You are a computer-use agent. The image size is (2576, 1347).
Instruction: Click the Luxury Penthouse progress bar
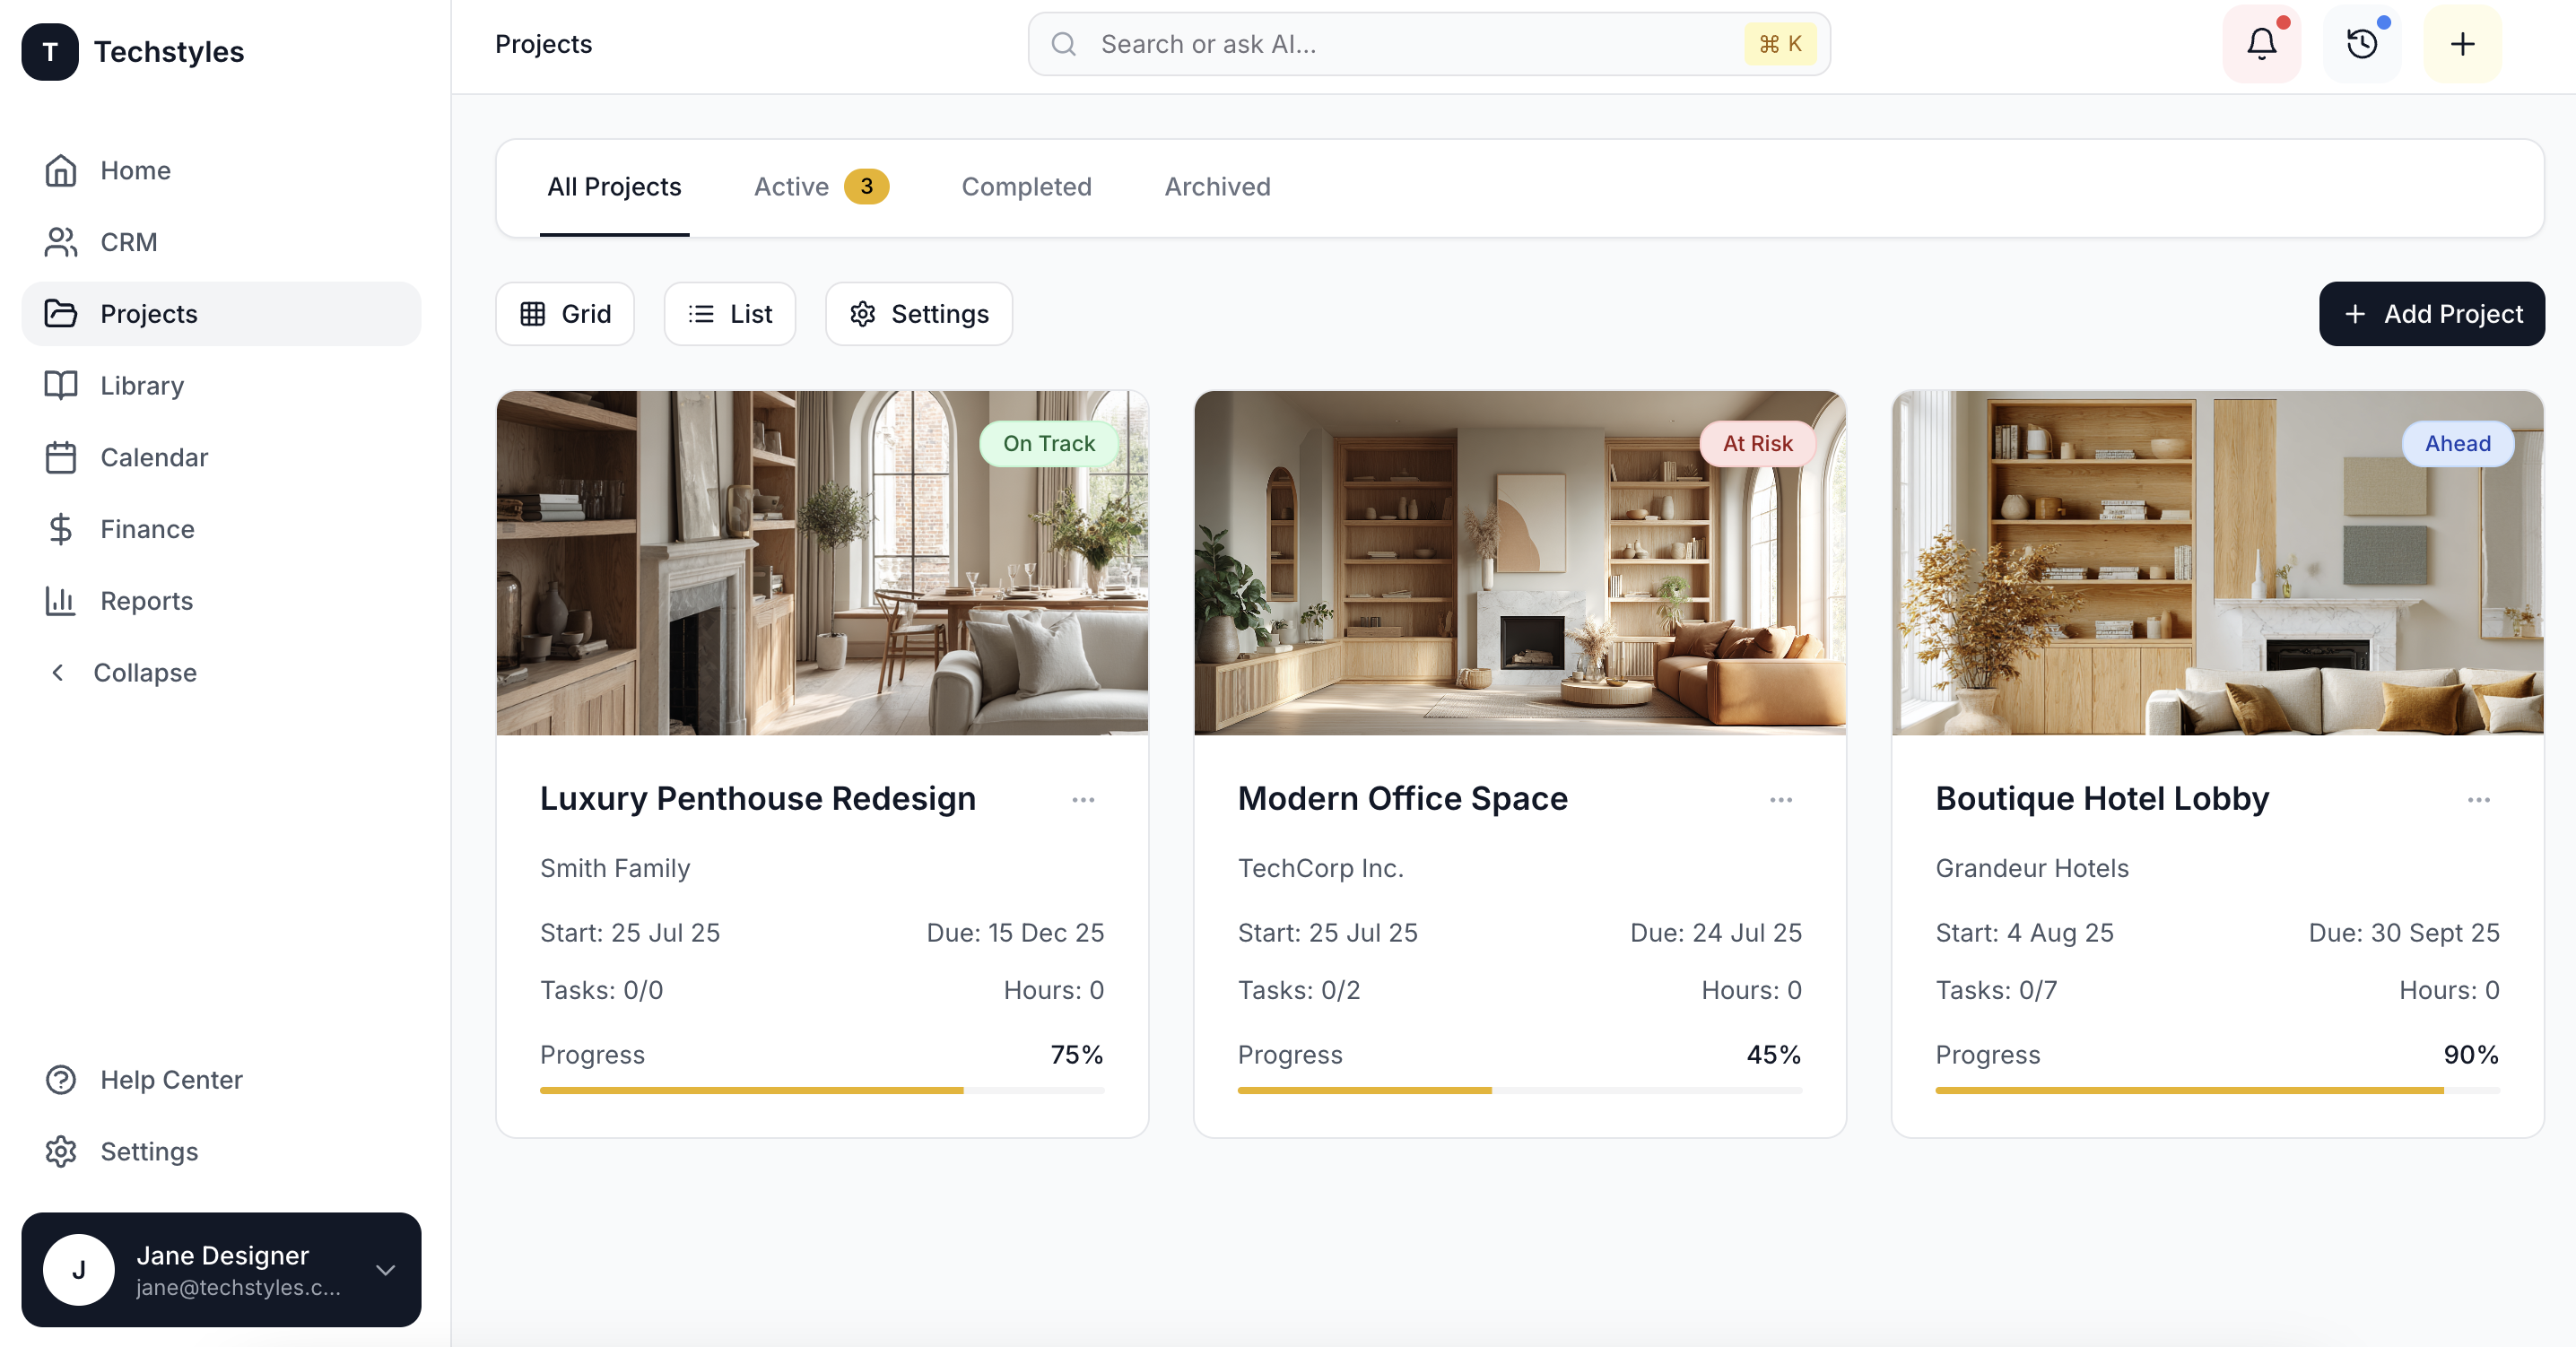click(x=821, y=1090)
